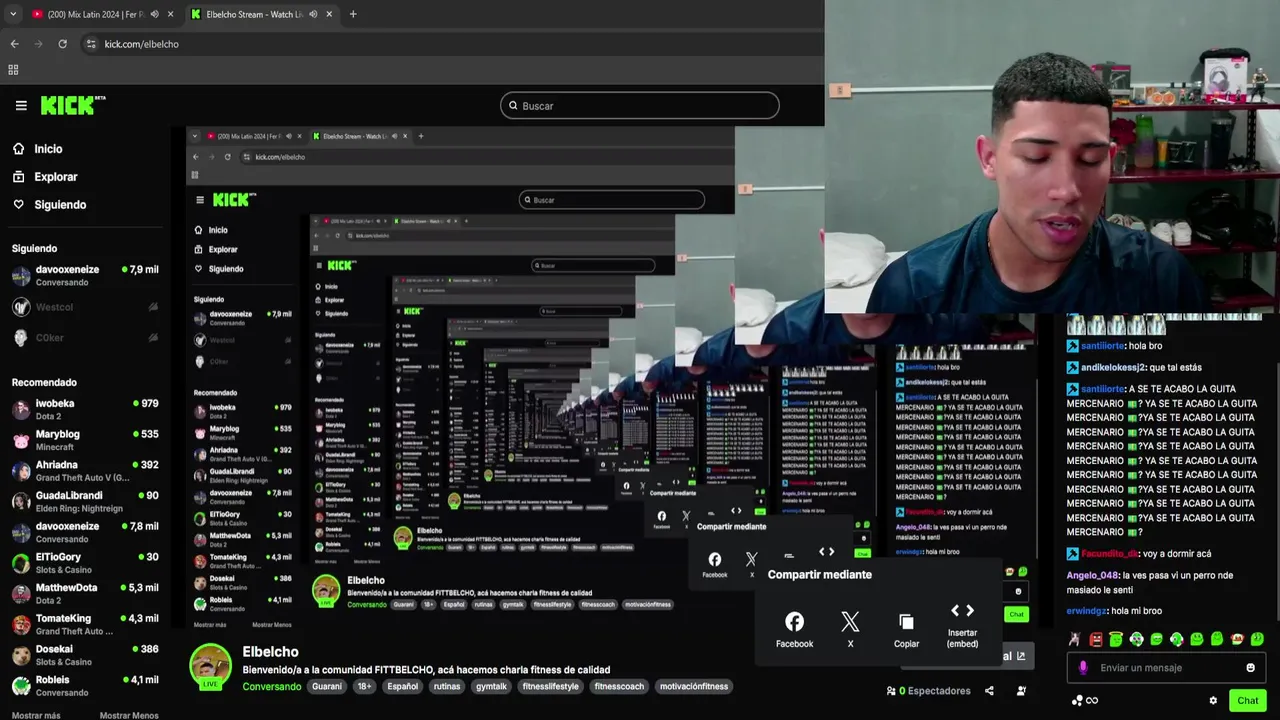Open davooxeneize channel with 7,9 mil viewers
Screen dimensions: 1280x720
85,276
